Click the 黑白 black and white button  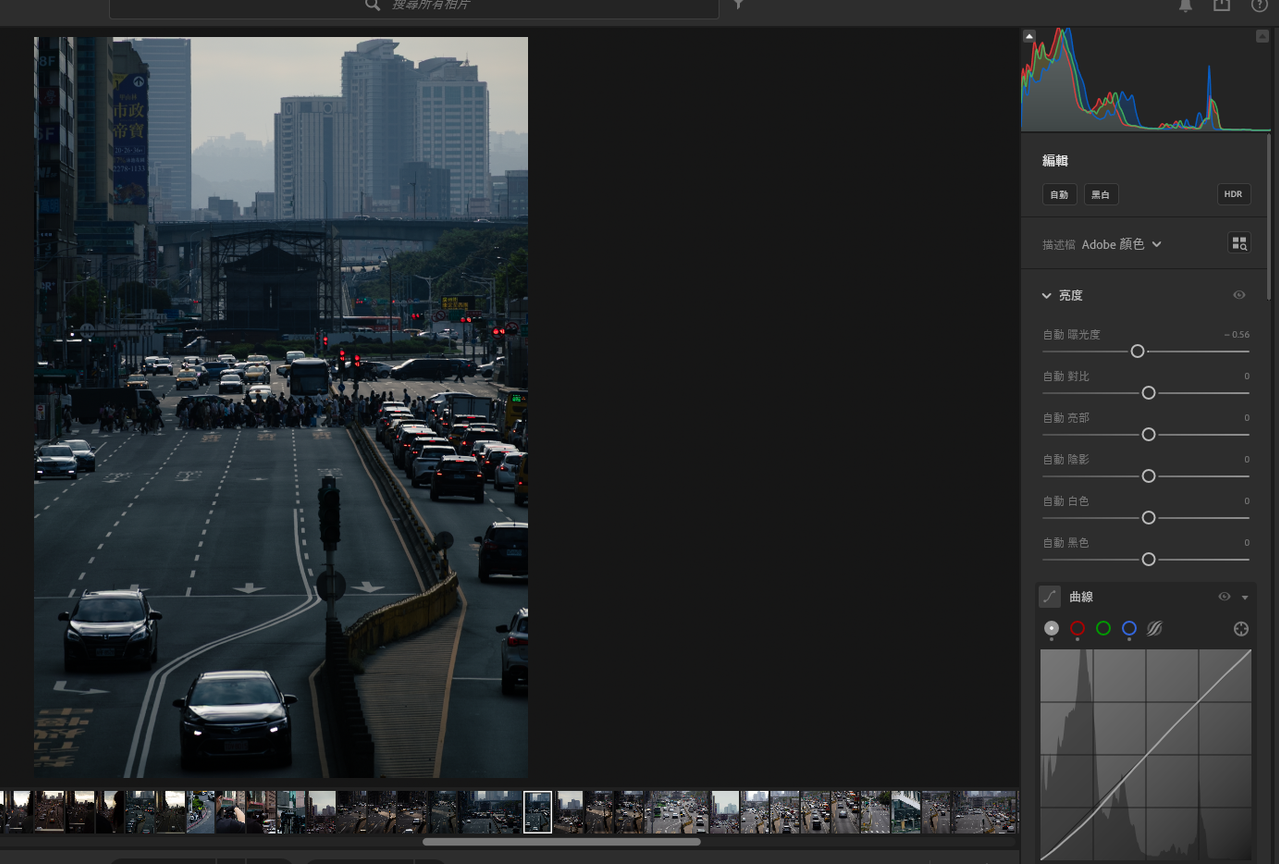coord(1101,194)
